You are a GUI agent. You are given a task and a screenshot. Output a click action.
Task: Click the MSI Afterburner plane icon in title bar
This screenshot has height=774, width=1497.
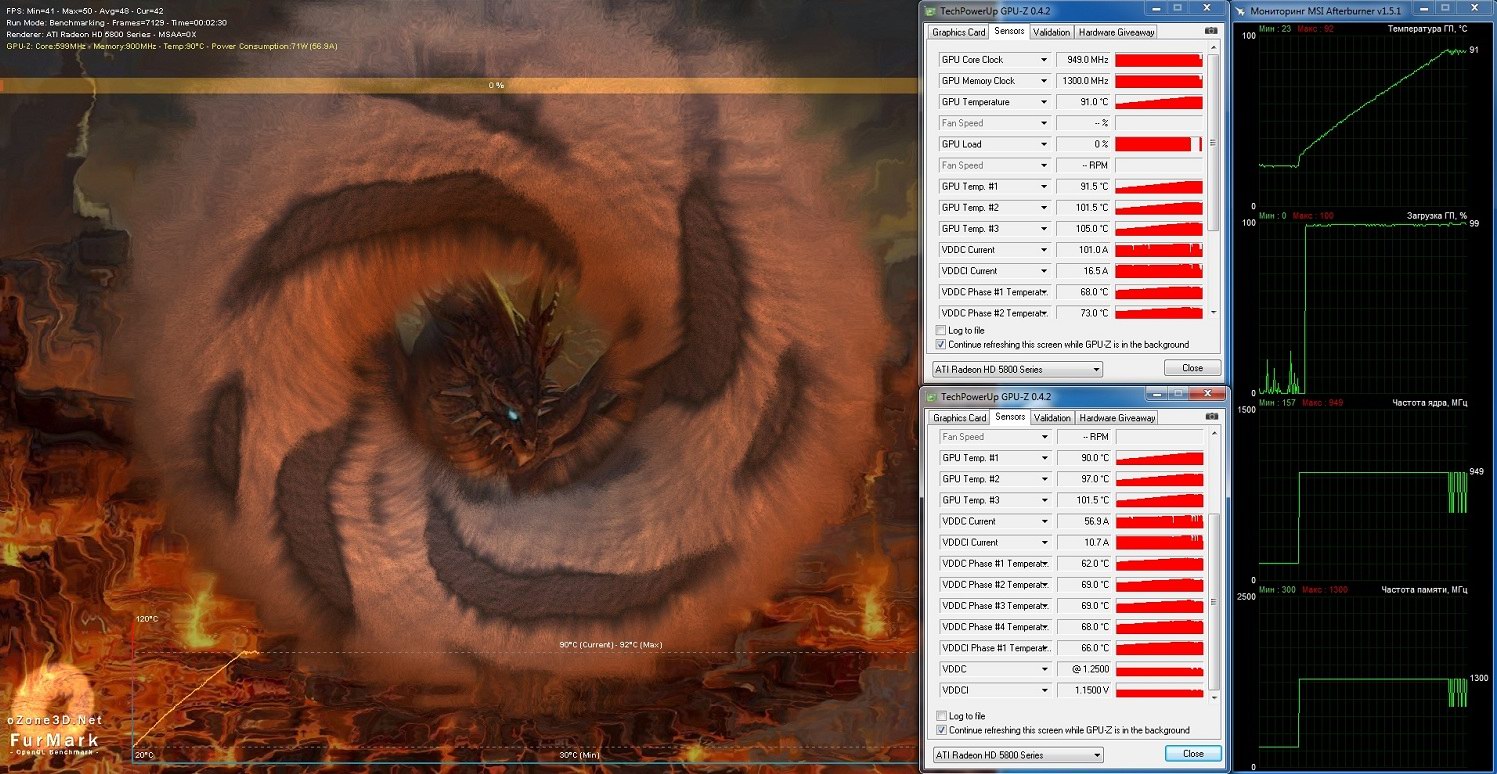click(1241, 10)
